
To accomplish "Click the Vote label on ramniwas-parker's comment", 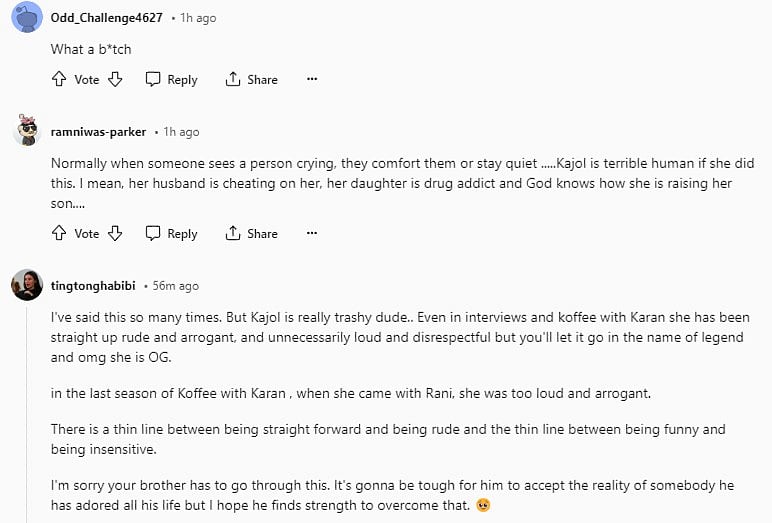I will click(x=87, y=233).
